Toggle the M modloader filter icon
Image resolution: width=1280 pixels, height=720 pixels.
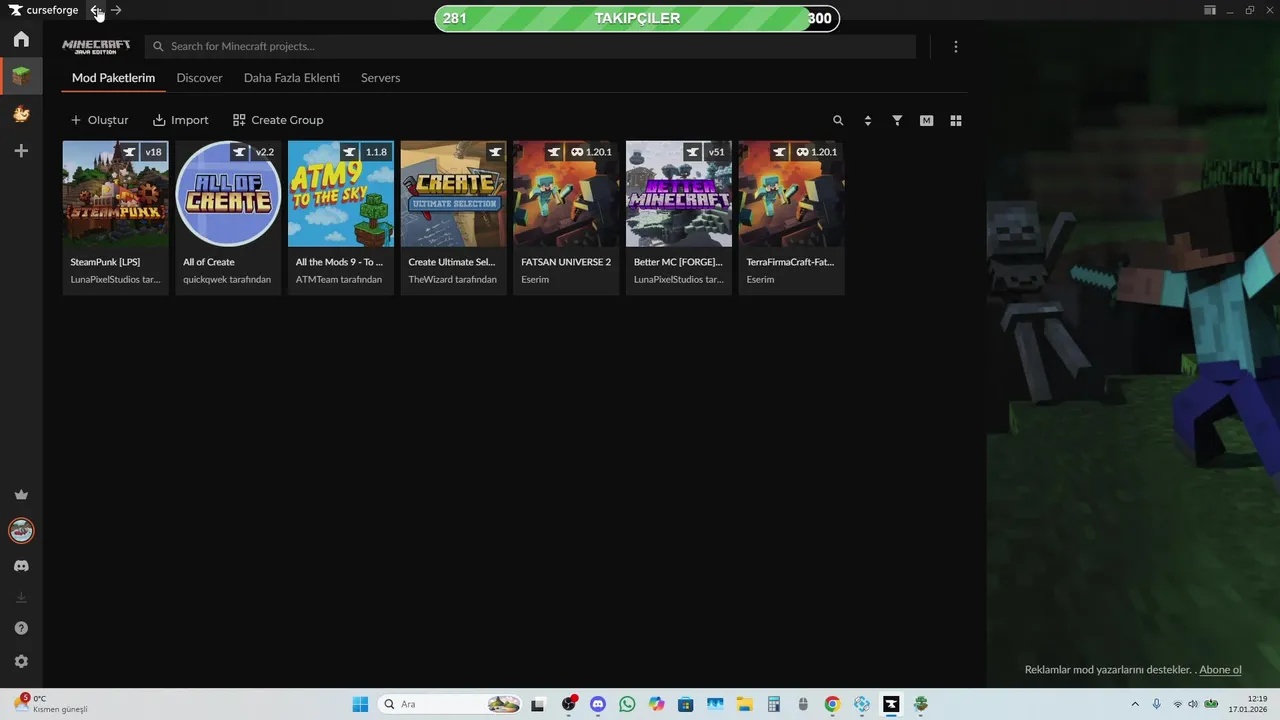point(926,120)
